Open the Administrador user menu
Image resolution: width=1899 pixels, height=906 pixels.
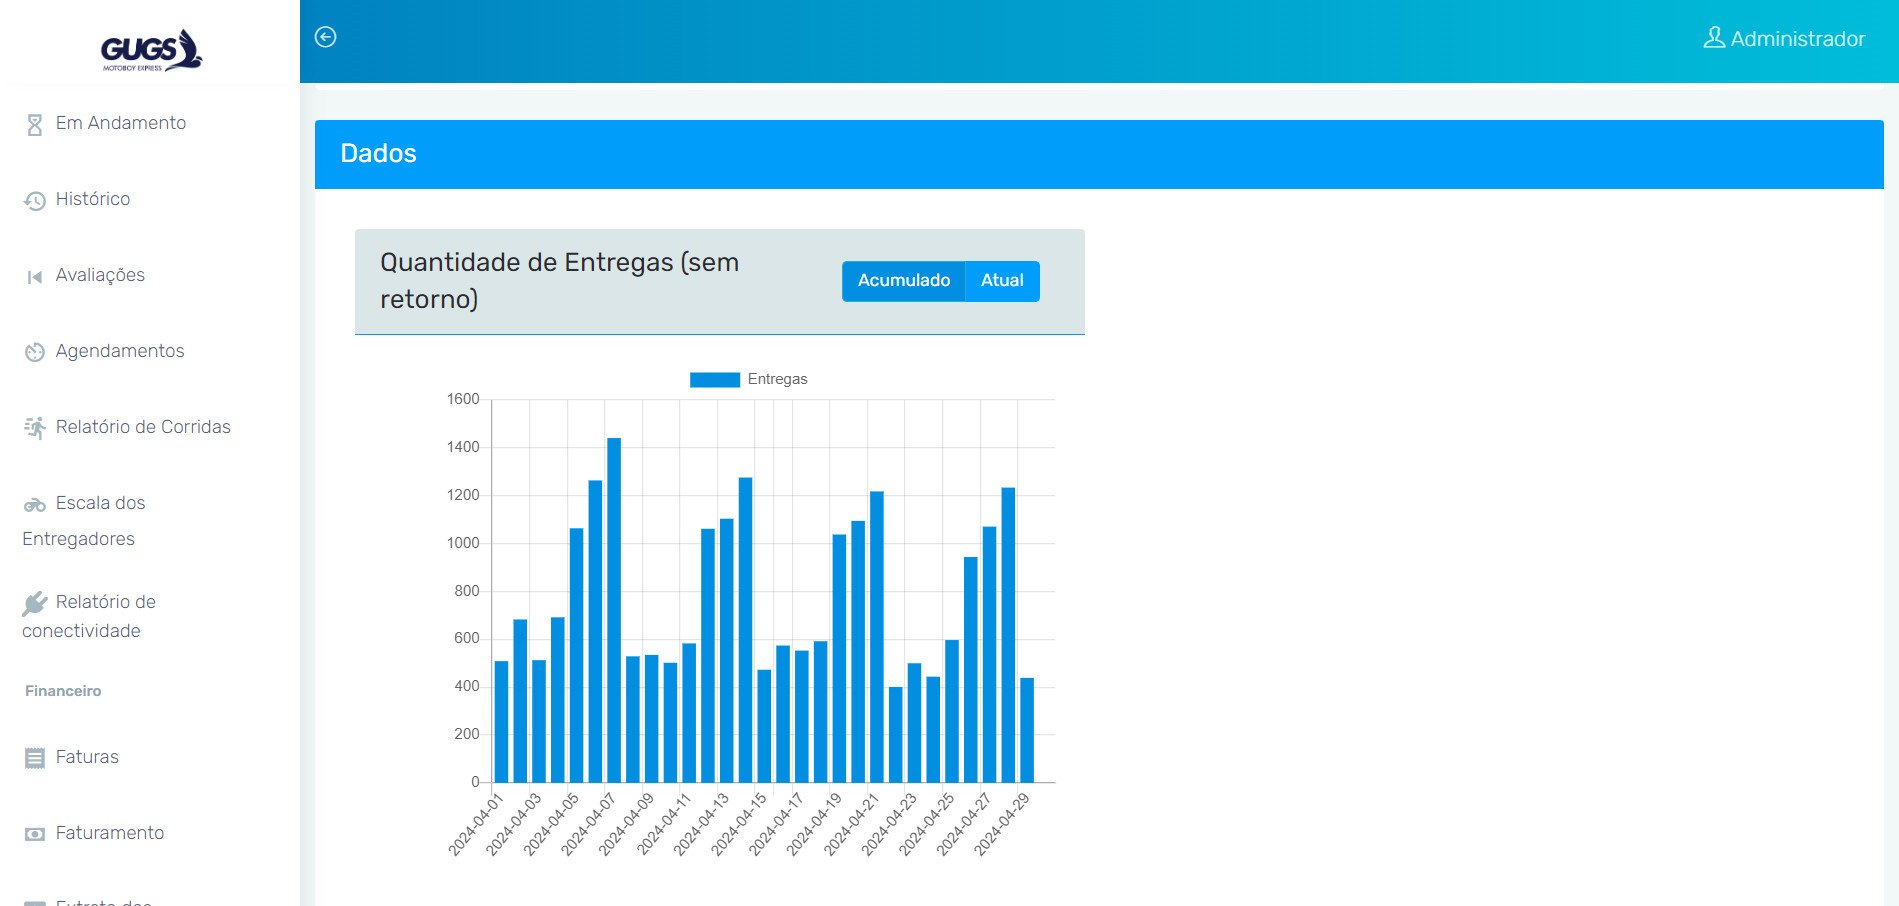click(x=1784, y=39)
